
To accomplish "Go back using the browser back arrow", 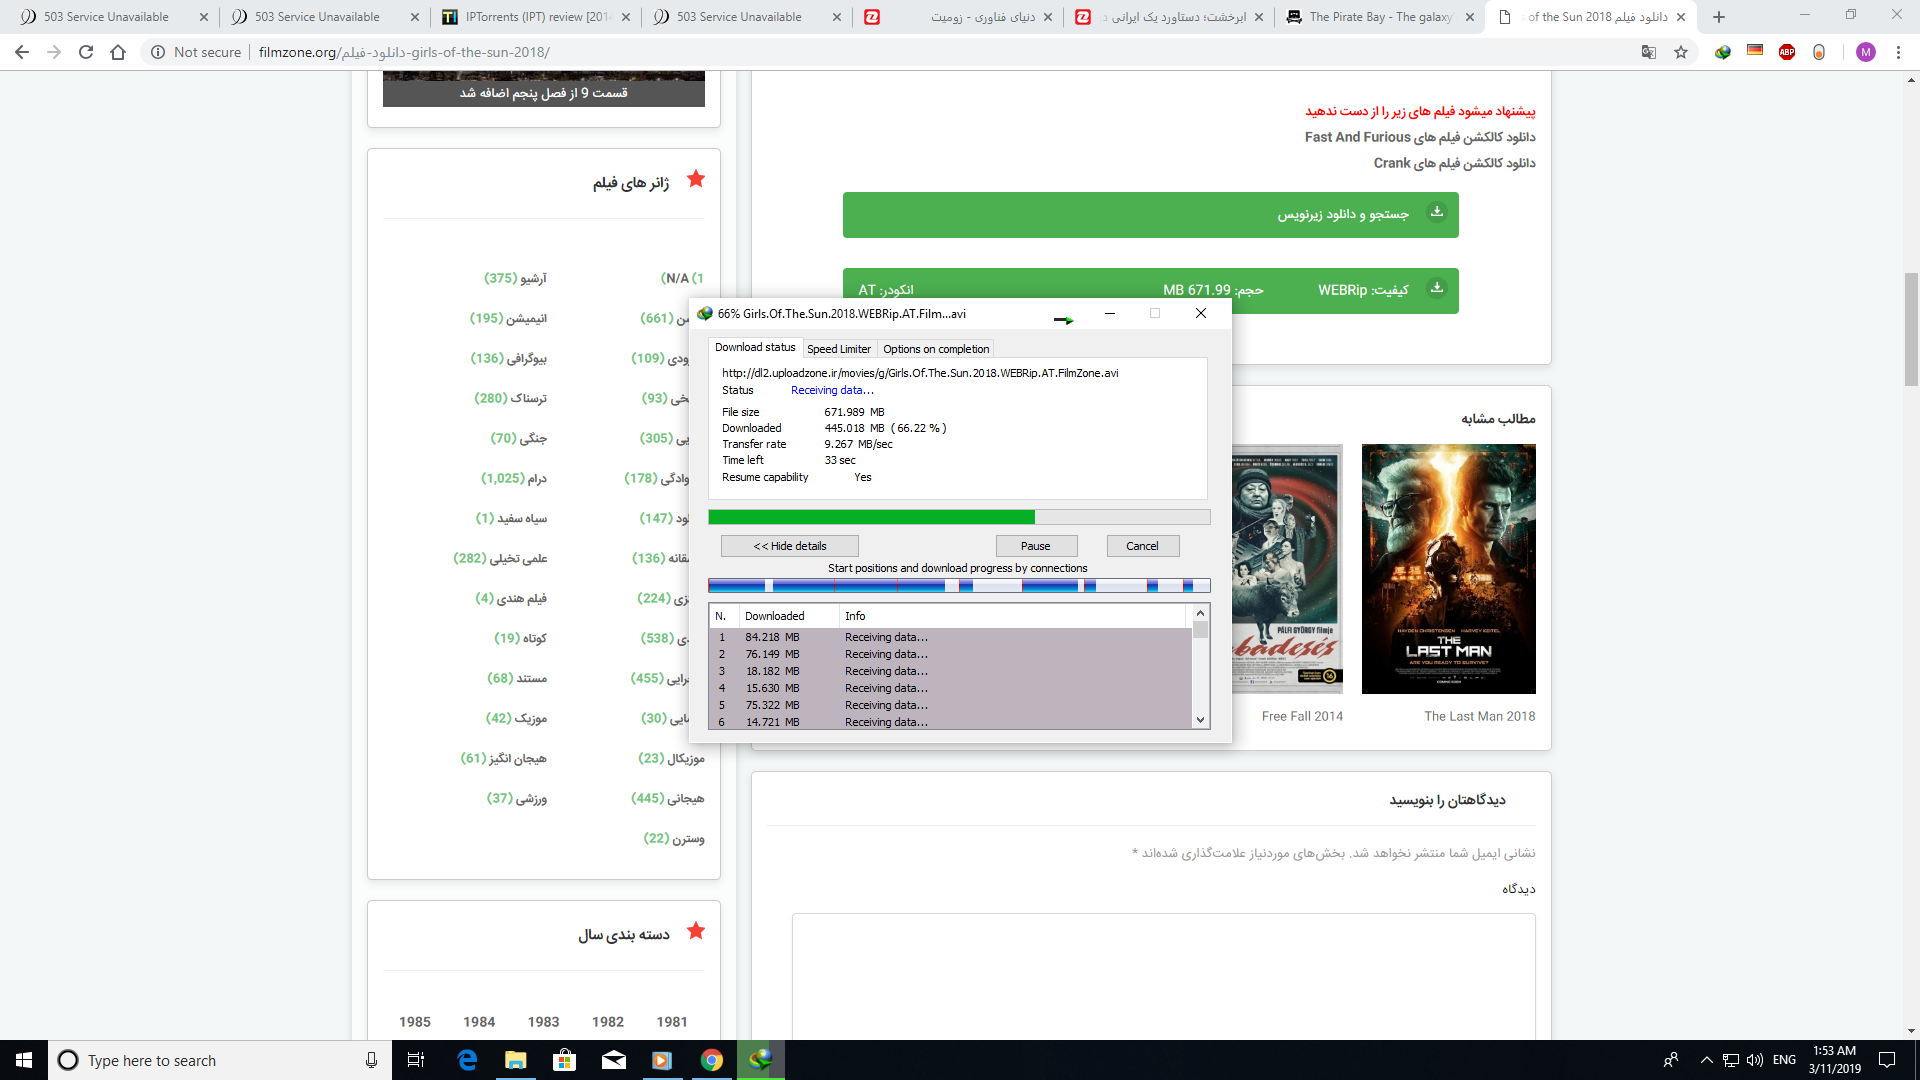I will coord(22,52).
